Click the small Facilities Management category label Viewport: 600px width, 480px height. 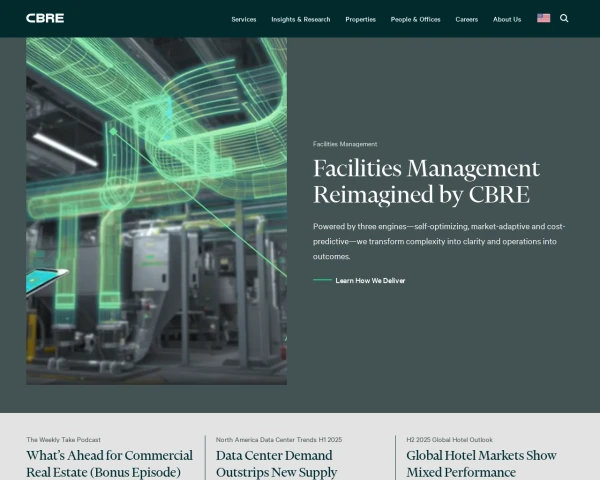coord(345,144)
